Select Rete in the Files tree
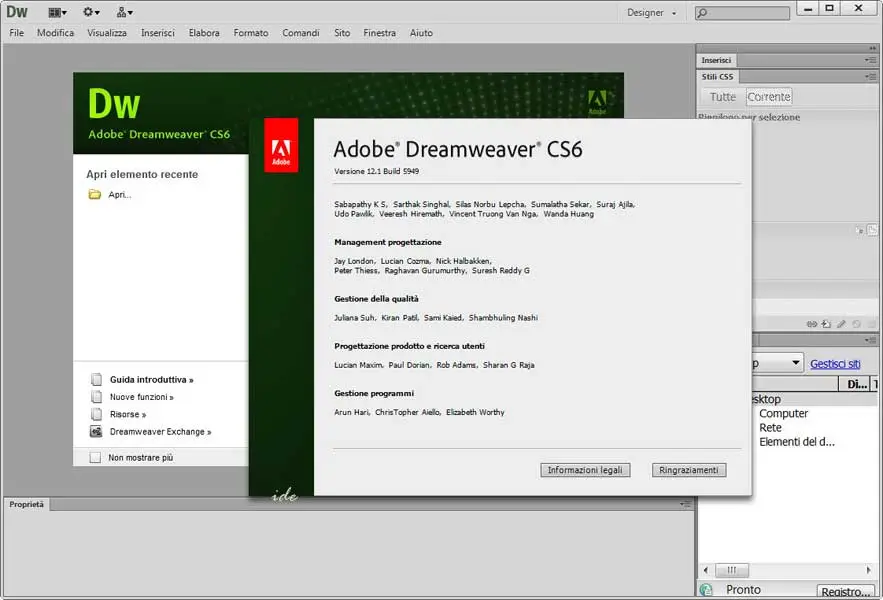This screenshot has width=883, height=600. pyautogui.click(x=770, y=428)
